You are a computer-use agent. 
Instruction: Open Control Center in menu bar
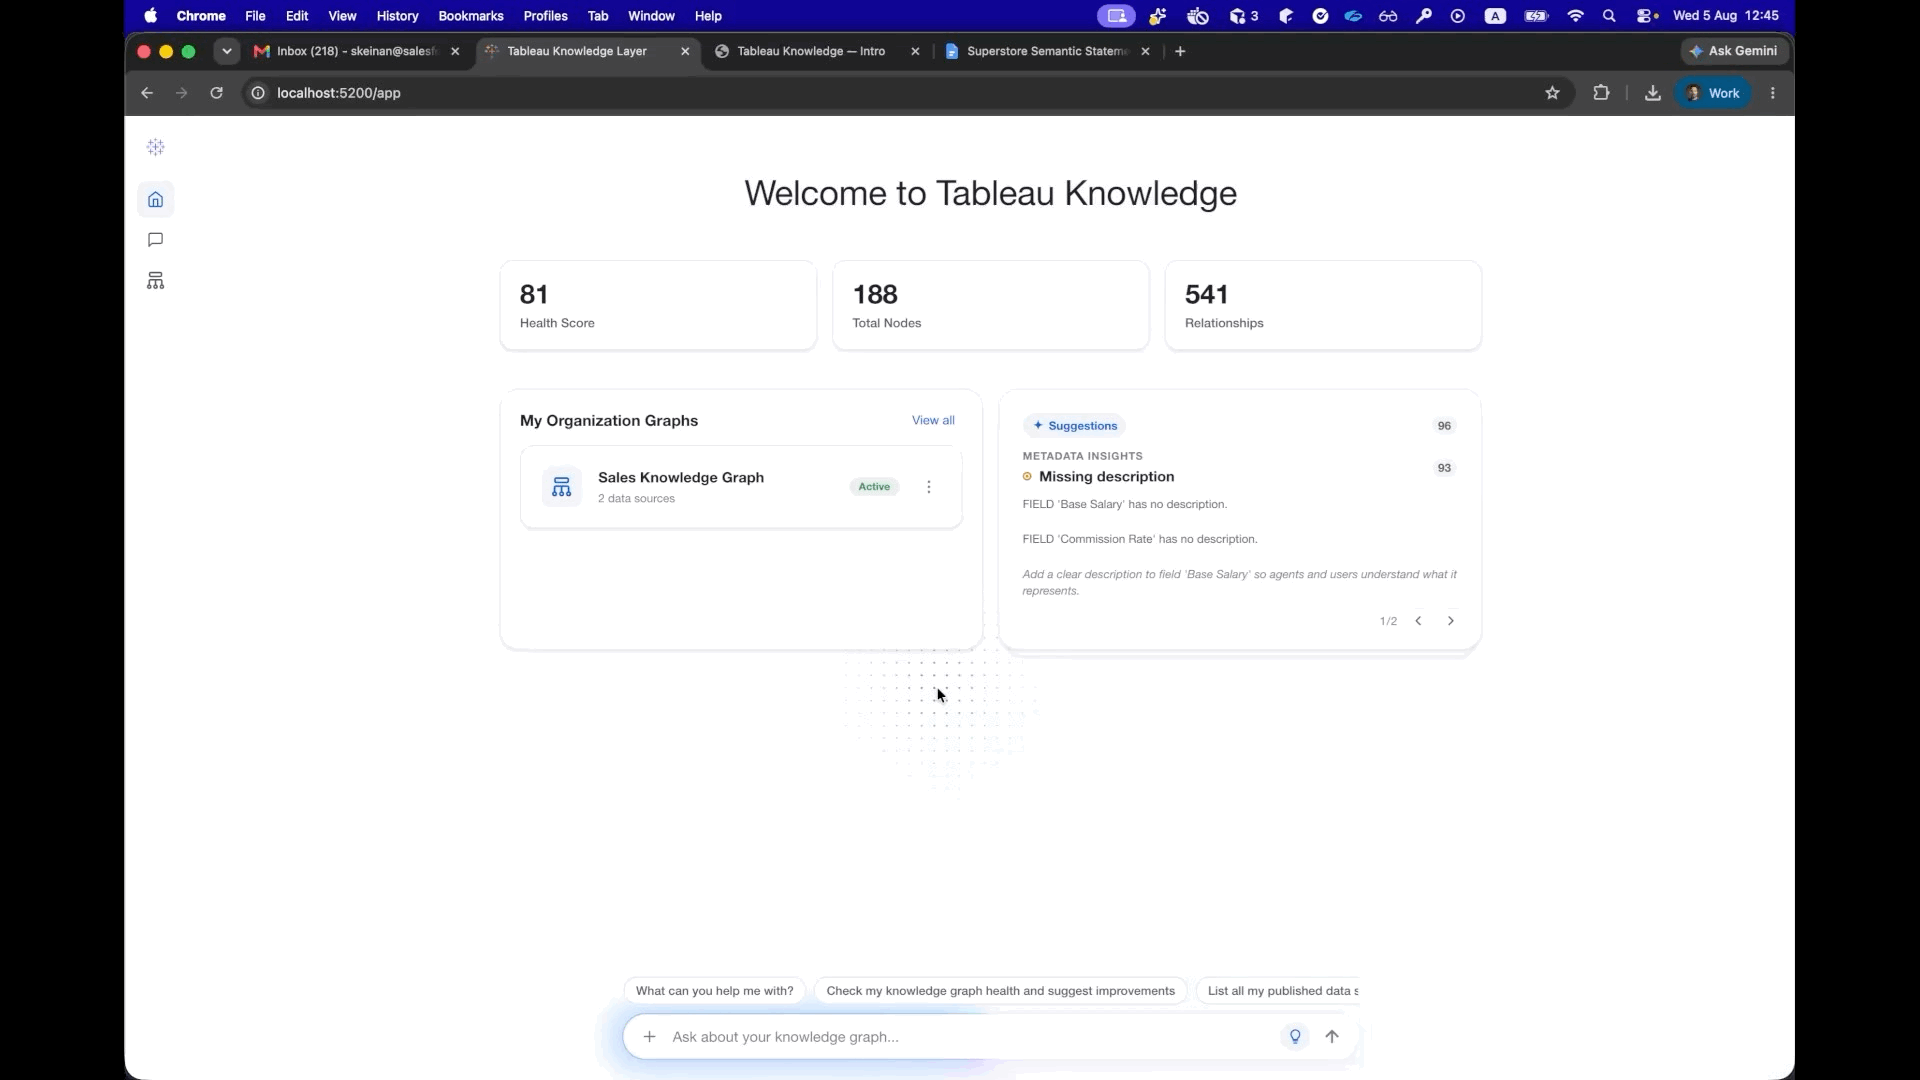(x=1646, y=16)
